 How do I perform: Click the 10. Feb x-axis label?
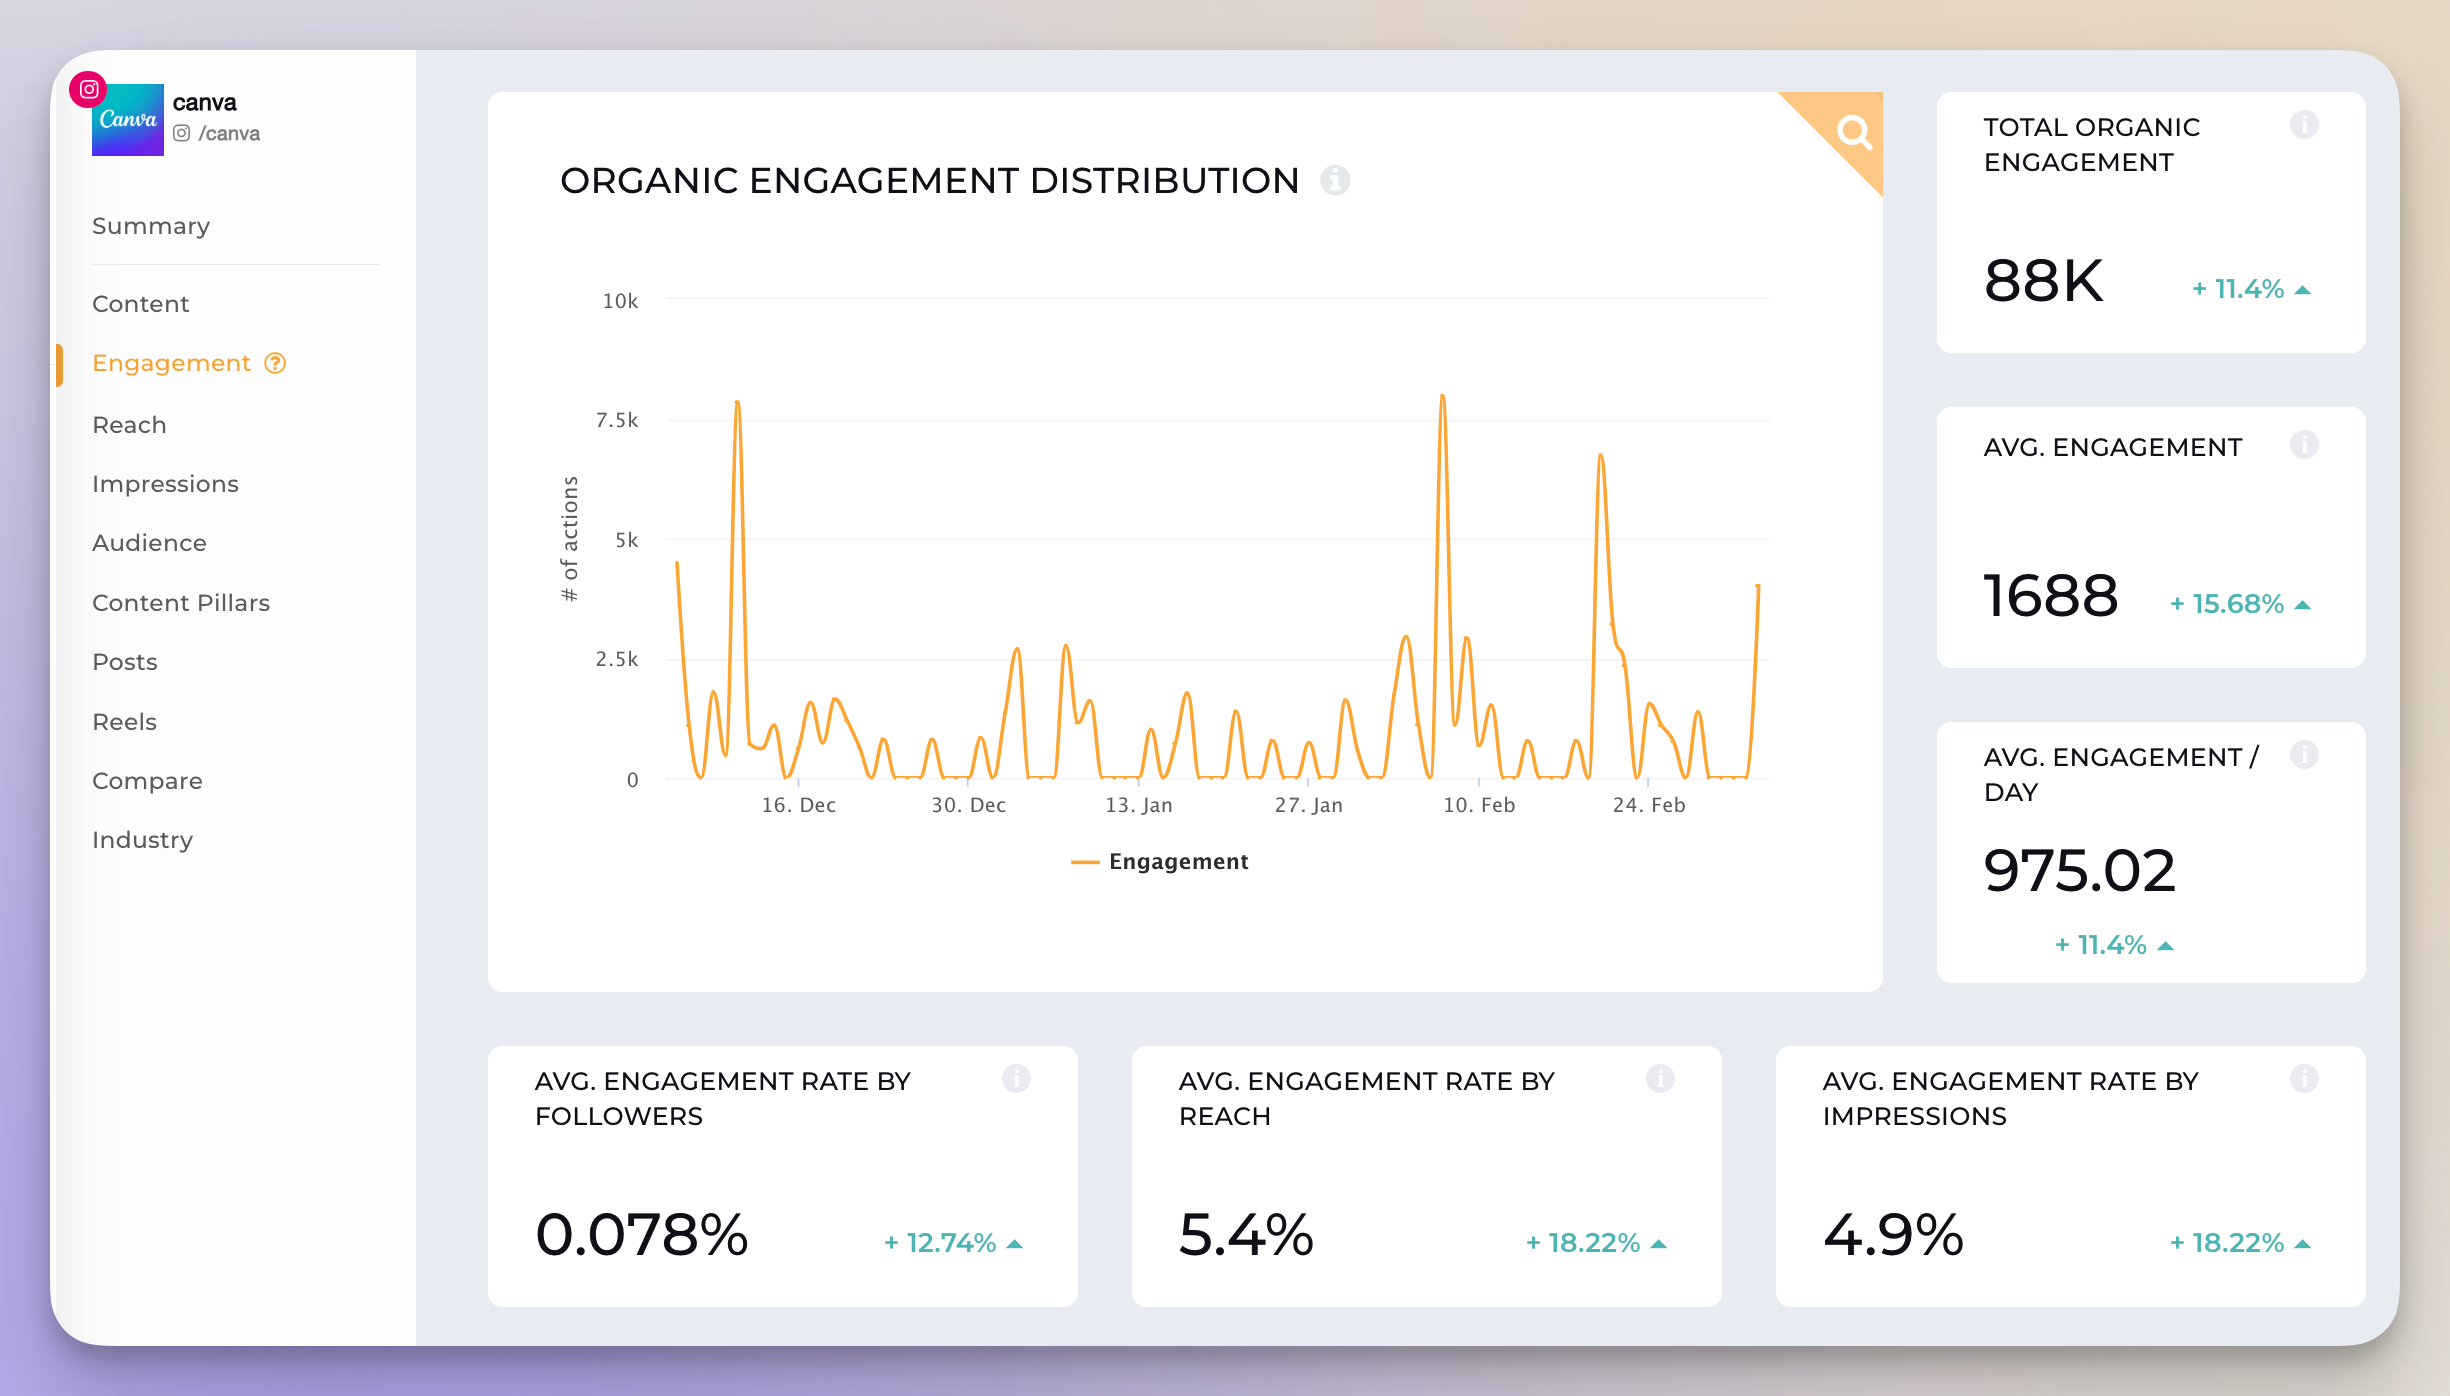1478,805
